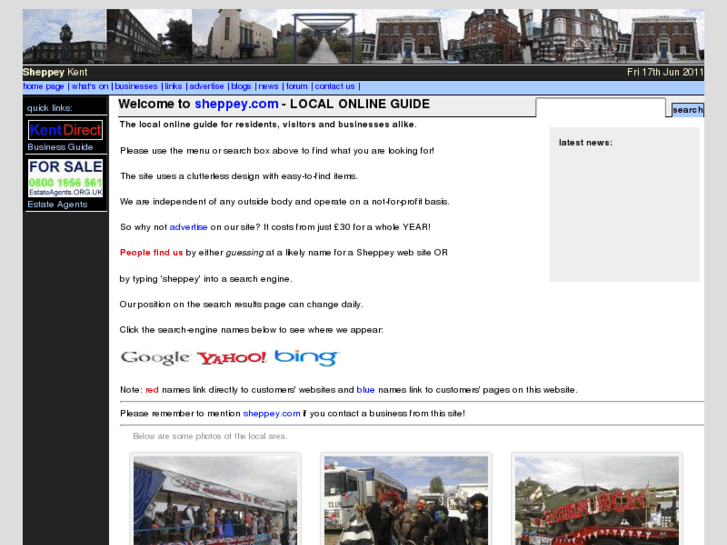Open the Yahoo! search results logo
Viewport: 727px width, 545px height.
pos(231,358)
